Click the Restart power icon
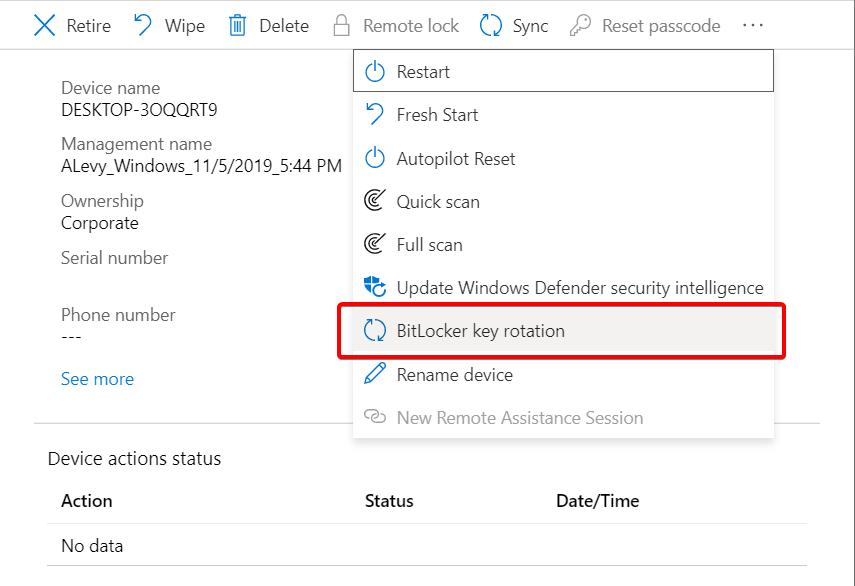 point(375,71)
